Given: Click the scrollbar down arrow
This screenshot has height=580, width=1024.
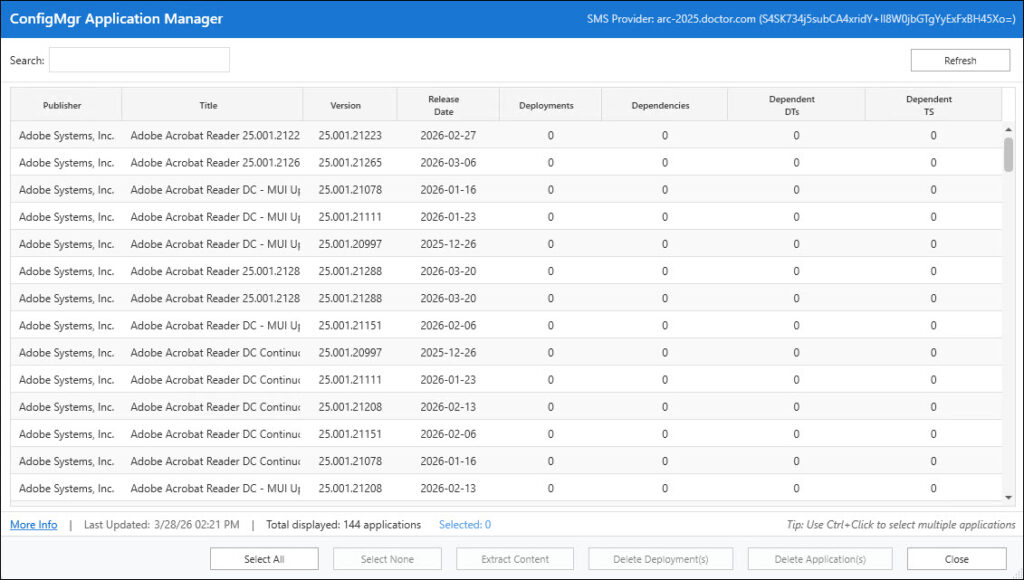Looking at the screenshot, I should (x=1008, y=498).
